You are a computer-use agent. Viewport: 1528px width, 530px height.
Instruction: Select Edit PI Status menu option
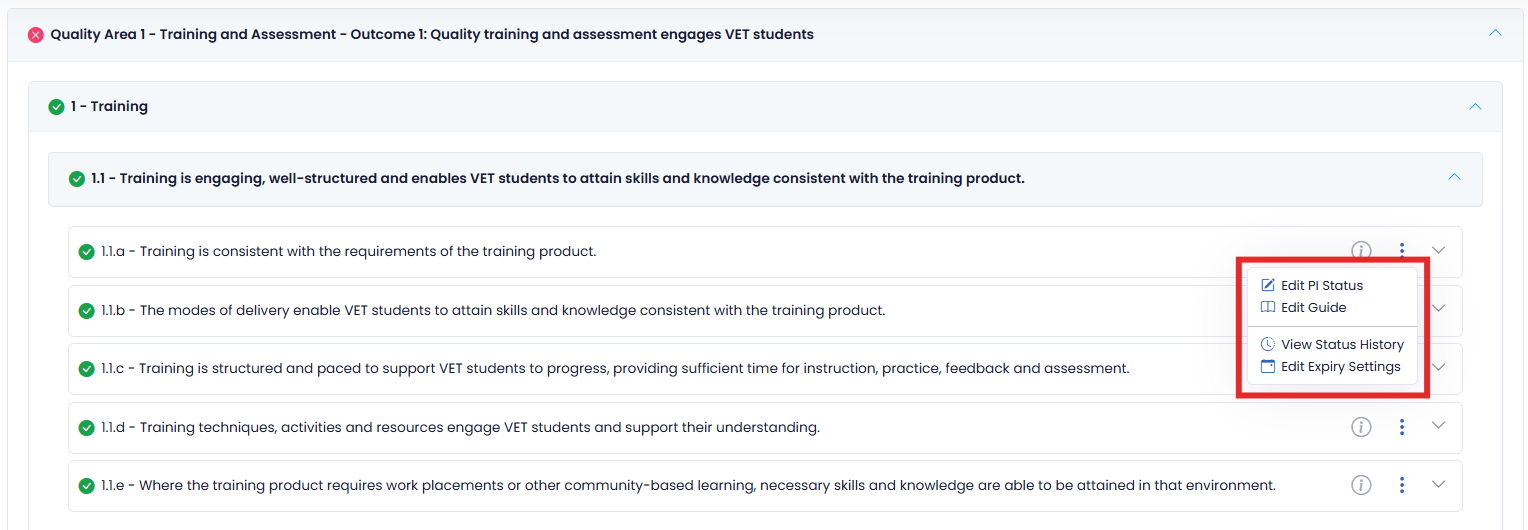[1321, 285]
